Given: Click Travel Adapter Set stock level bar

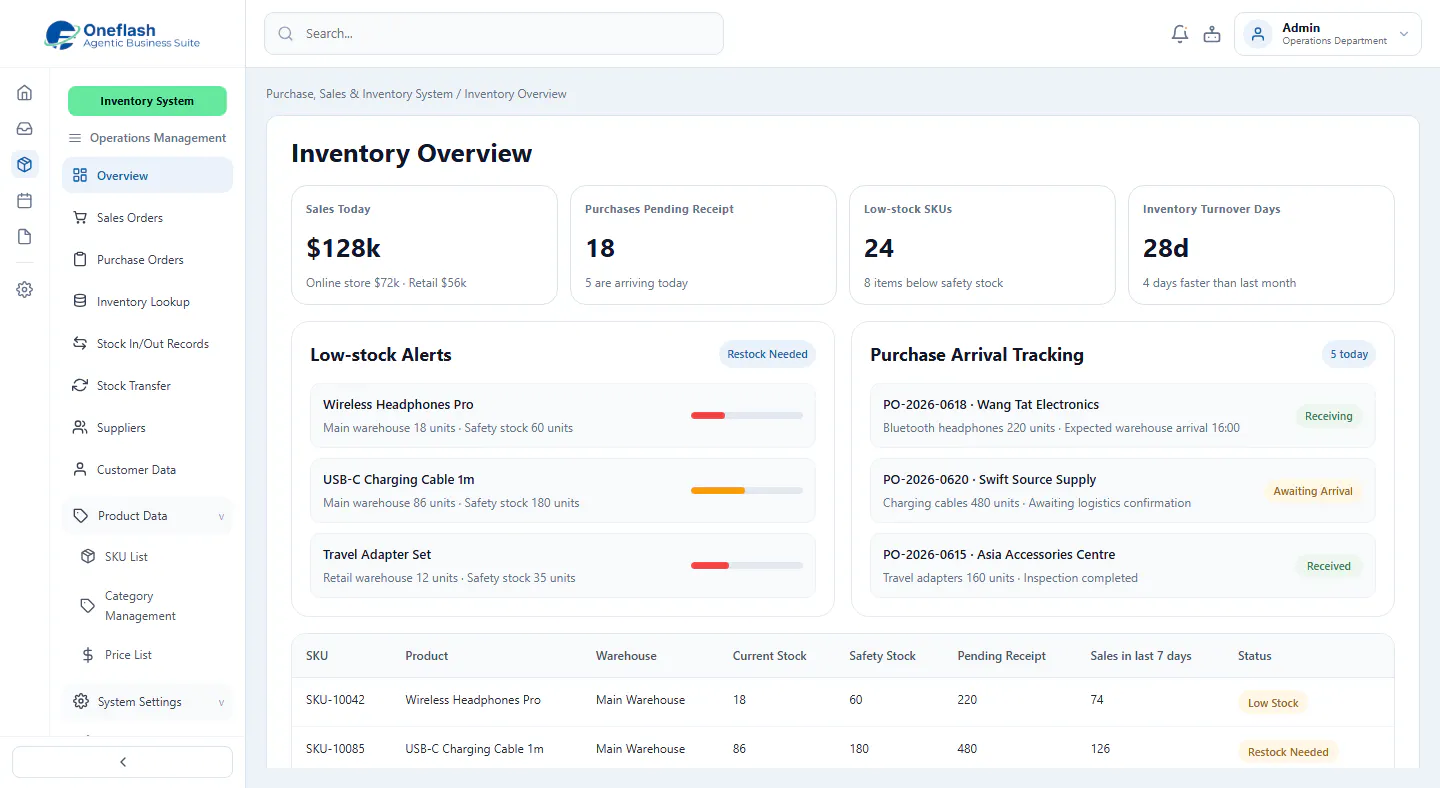Looking at the screenshot, I should [747, 565].
